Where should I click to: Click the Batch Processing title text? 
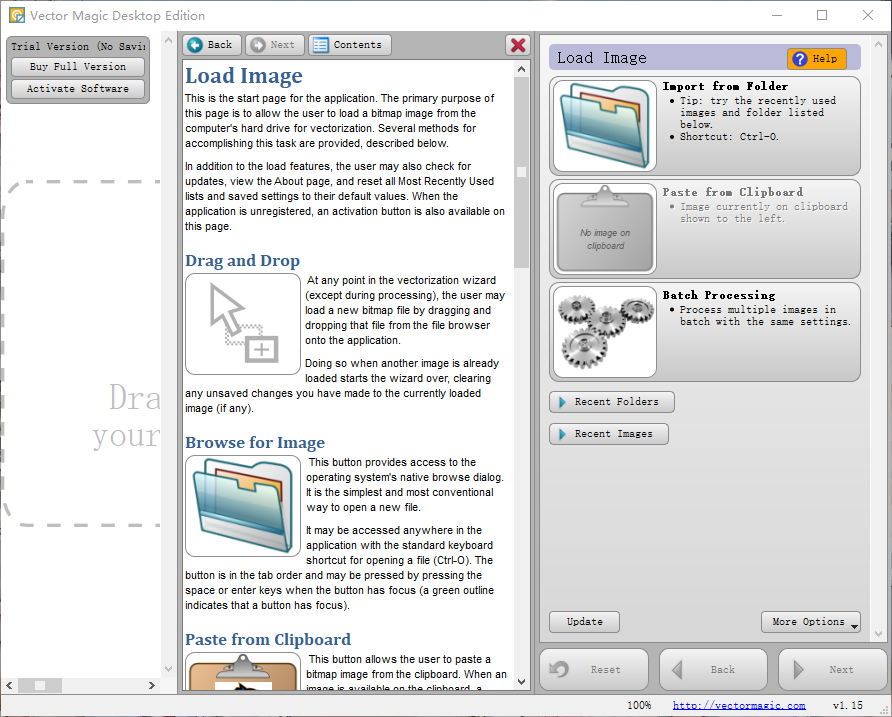point(718,295)
